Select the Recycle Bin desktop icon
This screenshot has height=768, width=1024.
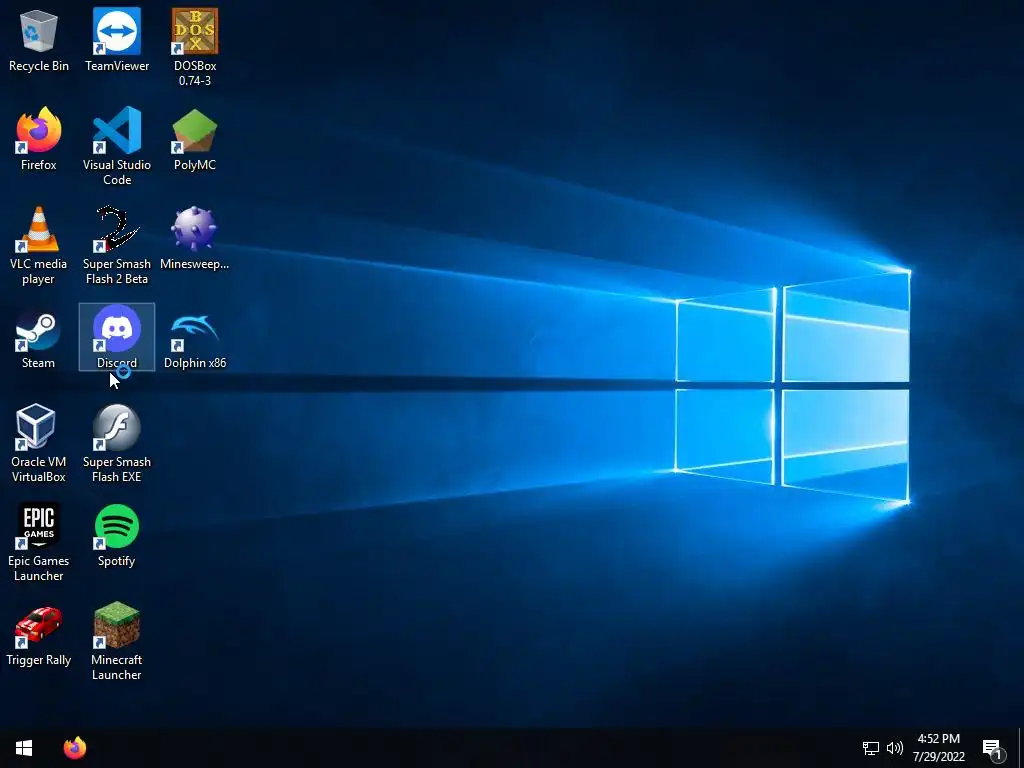(x=39, y=40)
